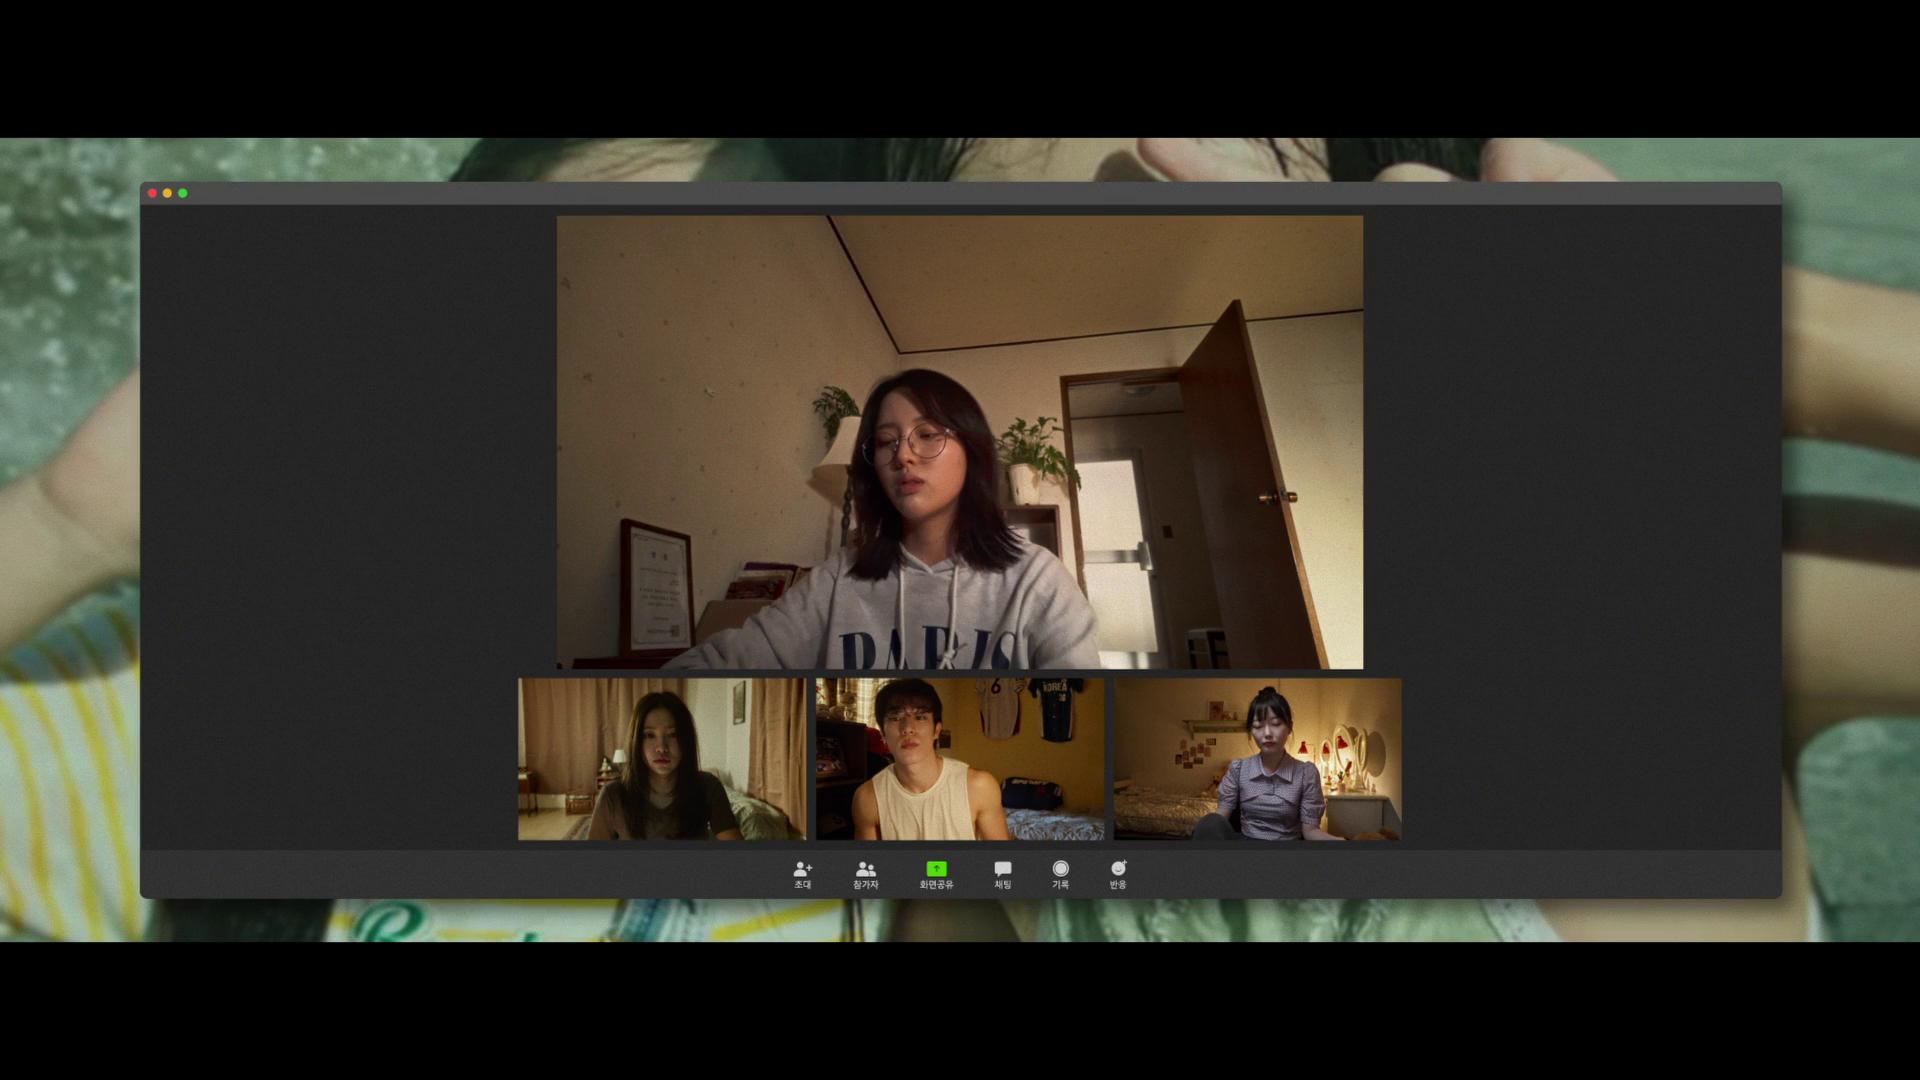Click the 채팅 text label
This screenshot has width=1920, height=1080.
point(1003,885)
